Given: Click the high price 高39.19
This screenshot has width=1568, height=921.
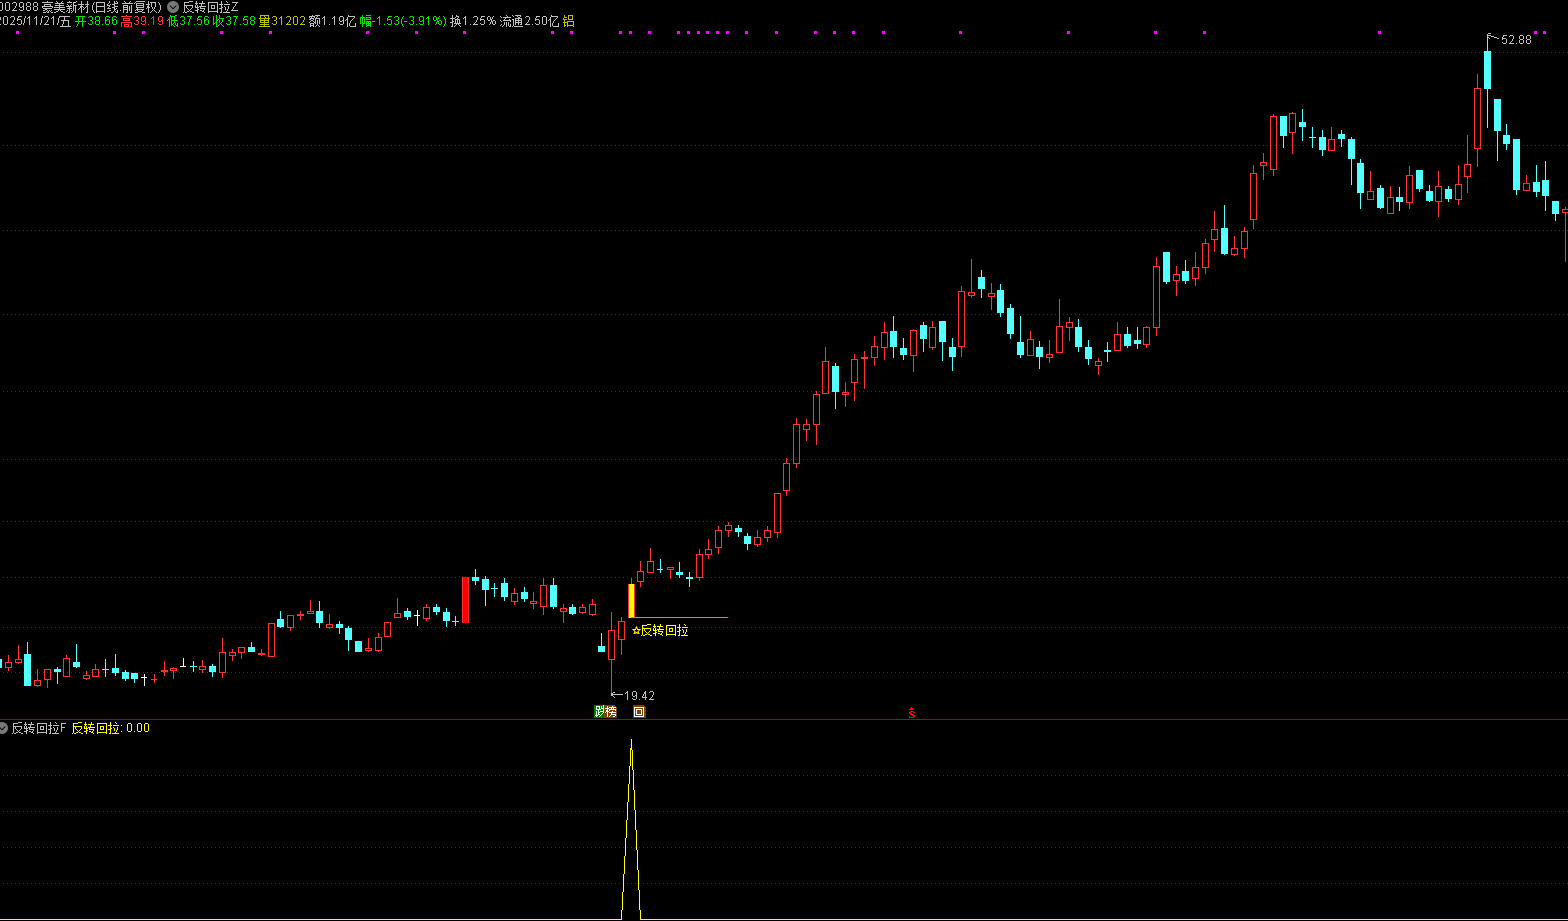Looking at the screenshot, I should pyautogui.click(x=142, y=21).
